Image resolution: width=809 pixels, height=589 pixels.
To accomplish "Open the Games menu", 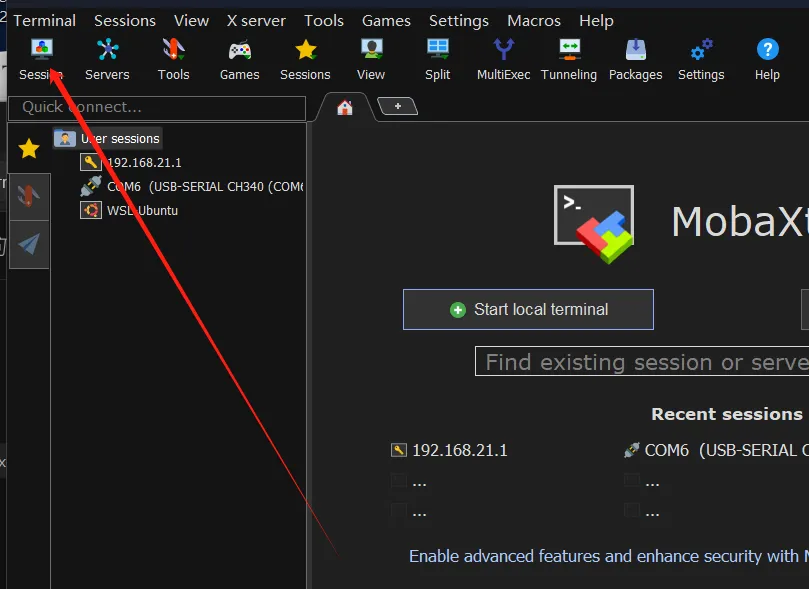I will point(386,21).
